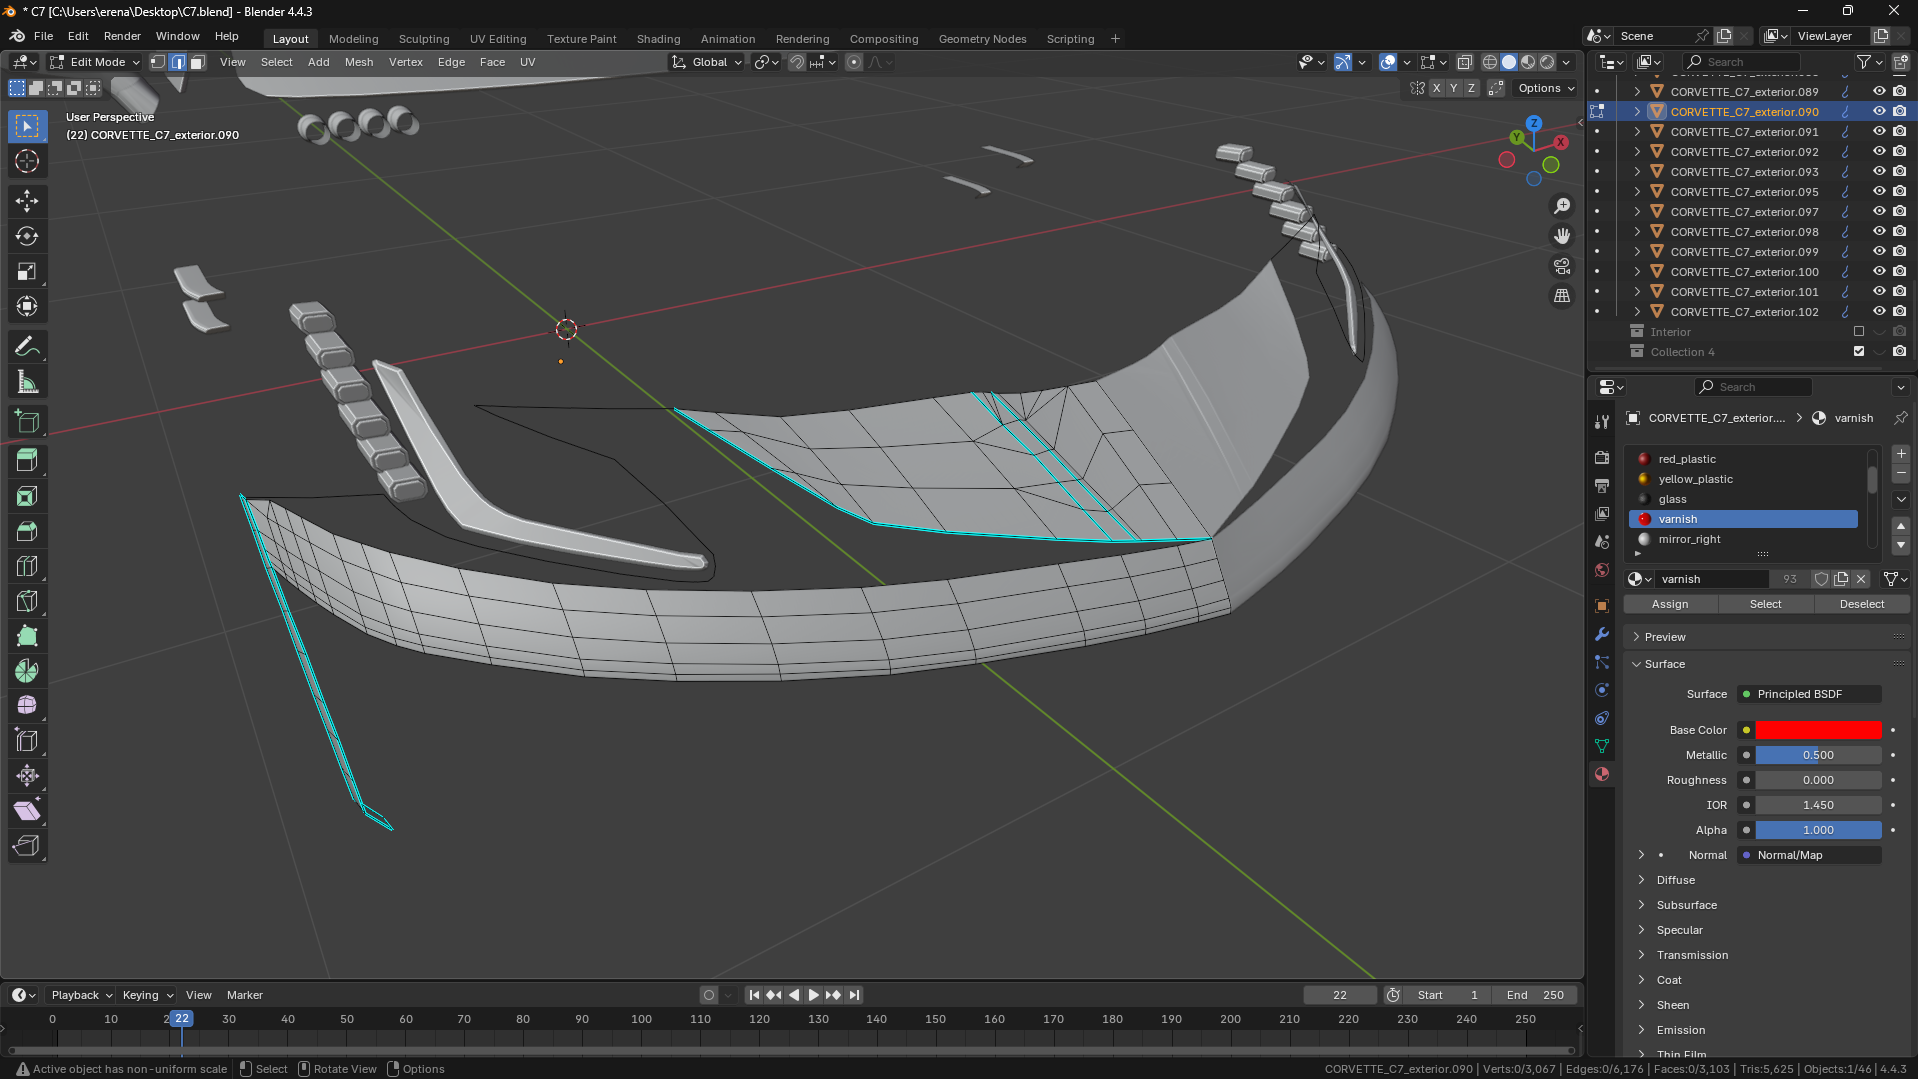This screenshot has width=1918, height=1079.
Task: Select the Edge Slide tool
Action: (x=27, y=741)
